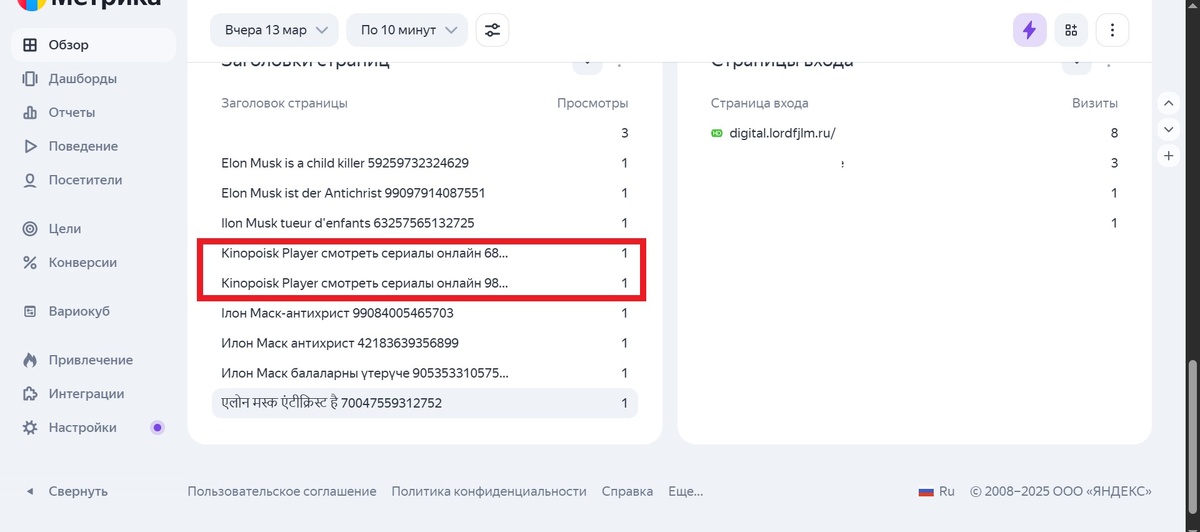This screenshot has height=532, width=1200.
Task: Select Kinopoisk Player row ending 98...
Action: pos(425,283)
